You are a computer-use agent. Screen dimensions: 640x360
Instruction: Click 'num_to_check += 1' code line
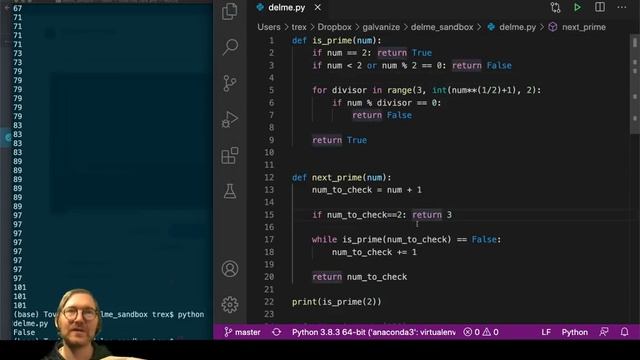pos(374,252)
